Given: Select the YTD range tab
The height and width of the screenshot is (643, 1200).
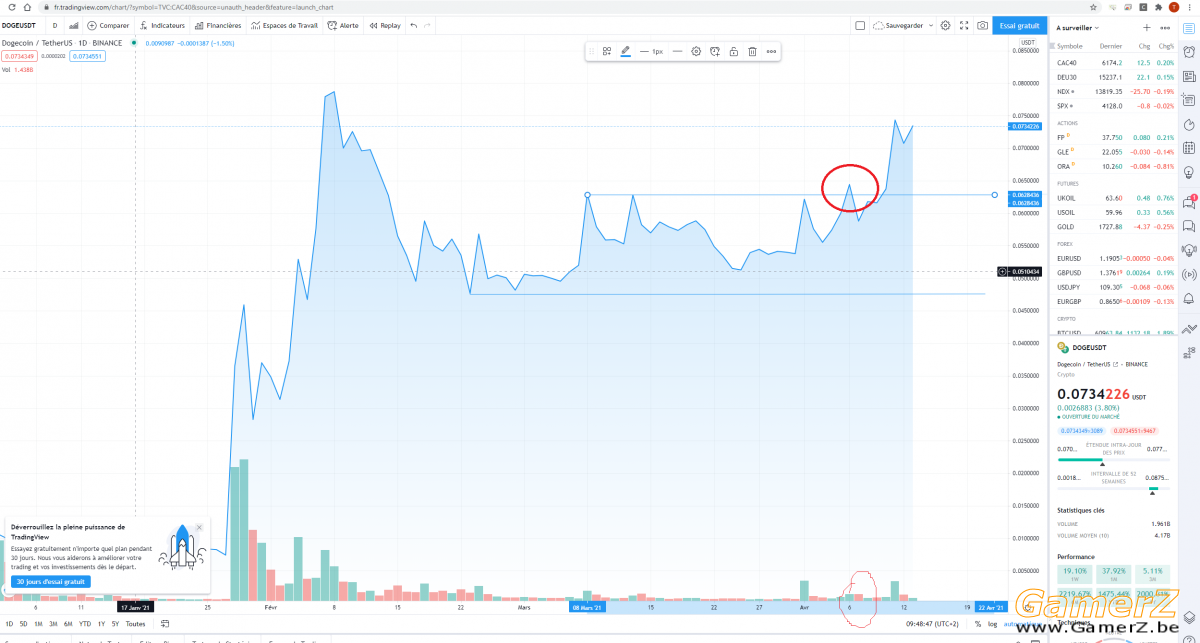Looking at the screenshot, I should pyautogui.click(x=85, y=623).
